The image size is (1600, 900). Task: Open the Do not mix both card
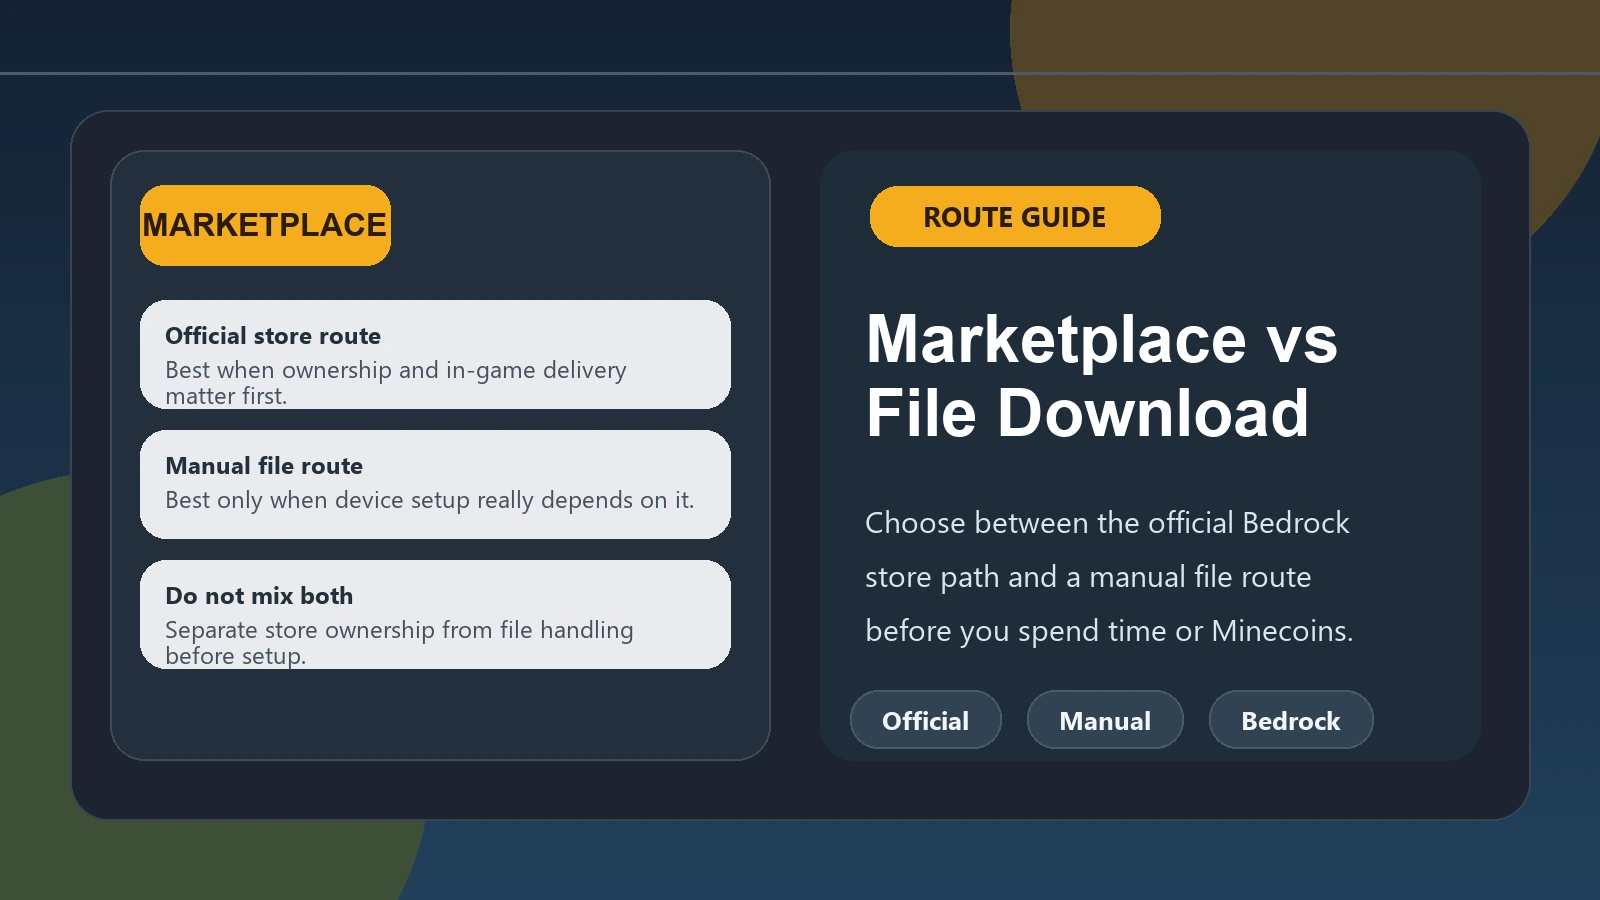tap(435, 614)
